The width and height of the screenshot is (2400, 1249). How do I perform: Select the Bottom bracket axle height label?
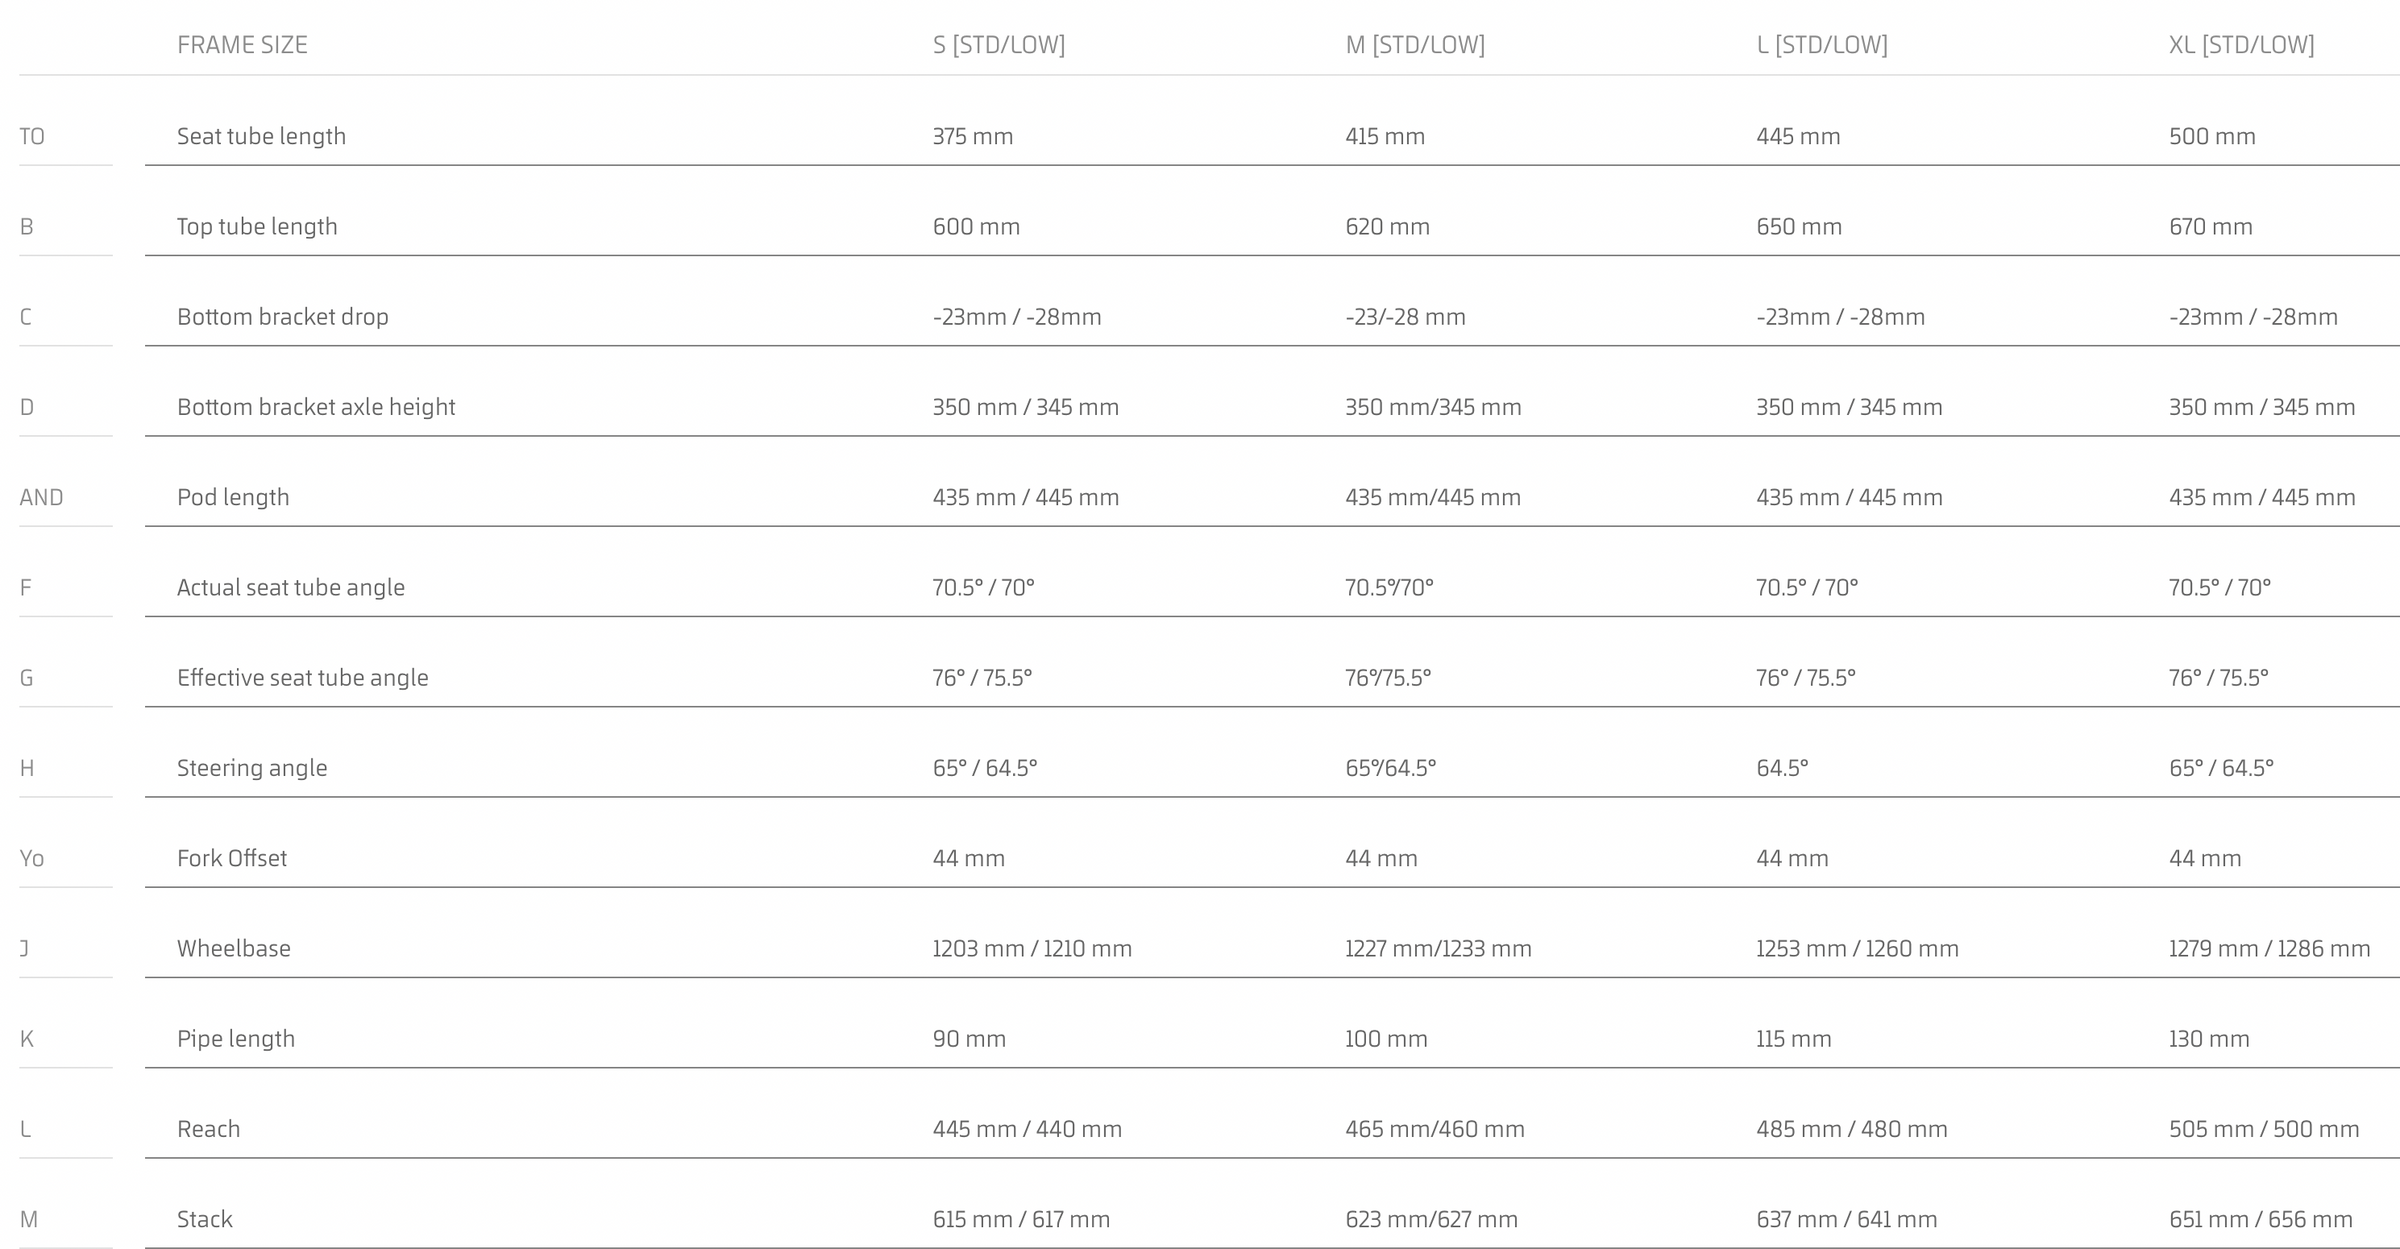click(316, 407)
